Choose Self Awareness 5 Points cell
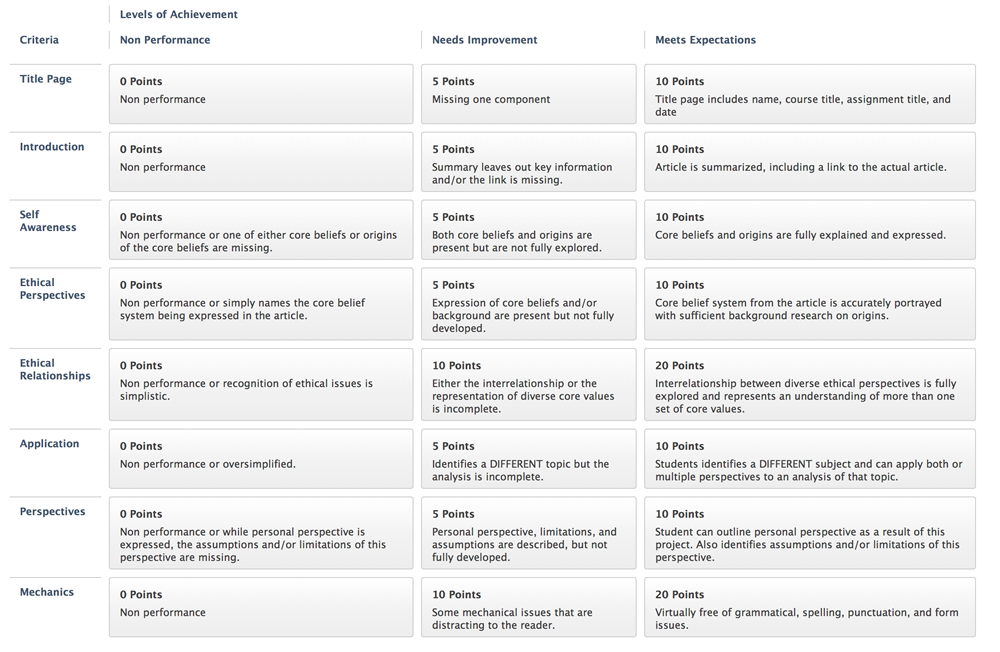This screenshot has height=652, width=1000. [x=528, y=230]
